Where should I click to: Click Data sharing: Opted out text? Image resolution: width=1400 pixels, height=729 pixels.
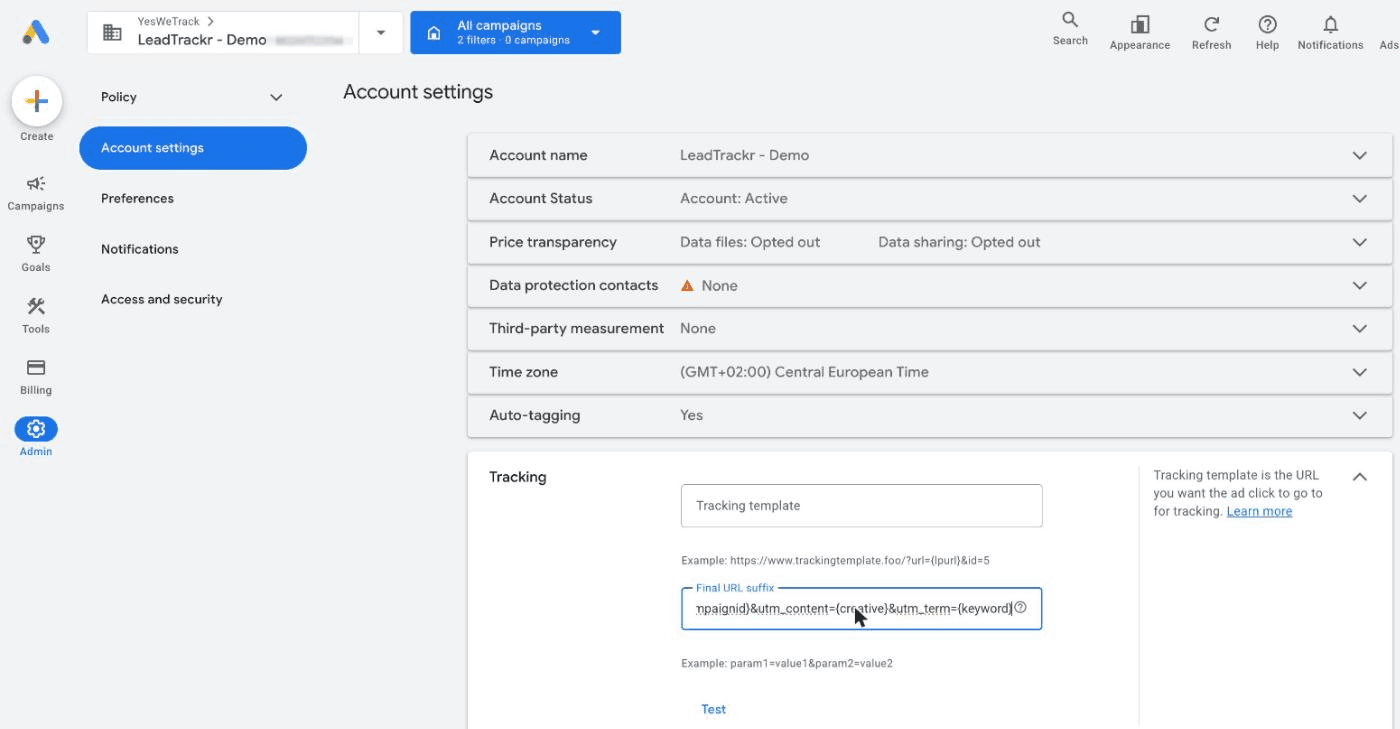pos(959,242)
